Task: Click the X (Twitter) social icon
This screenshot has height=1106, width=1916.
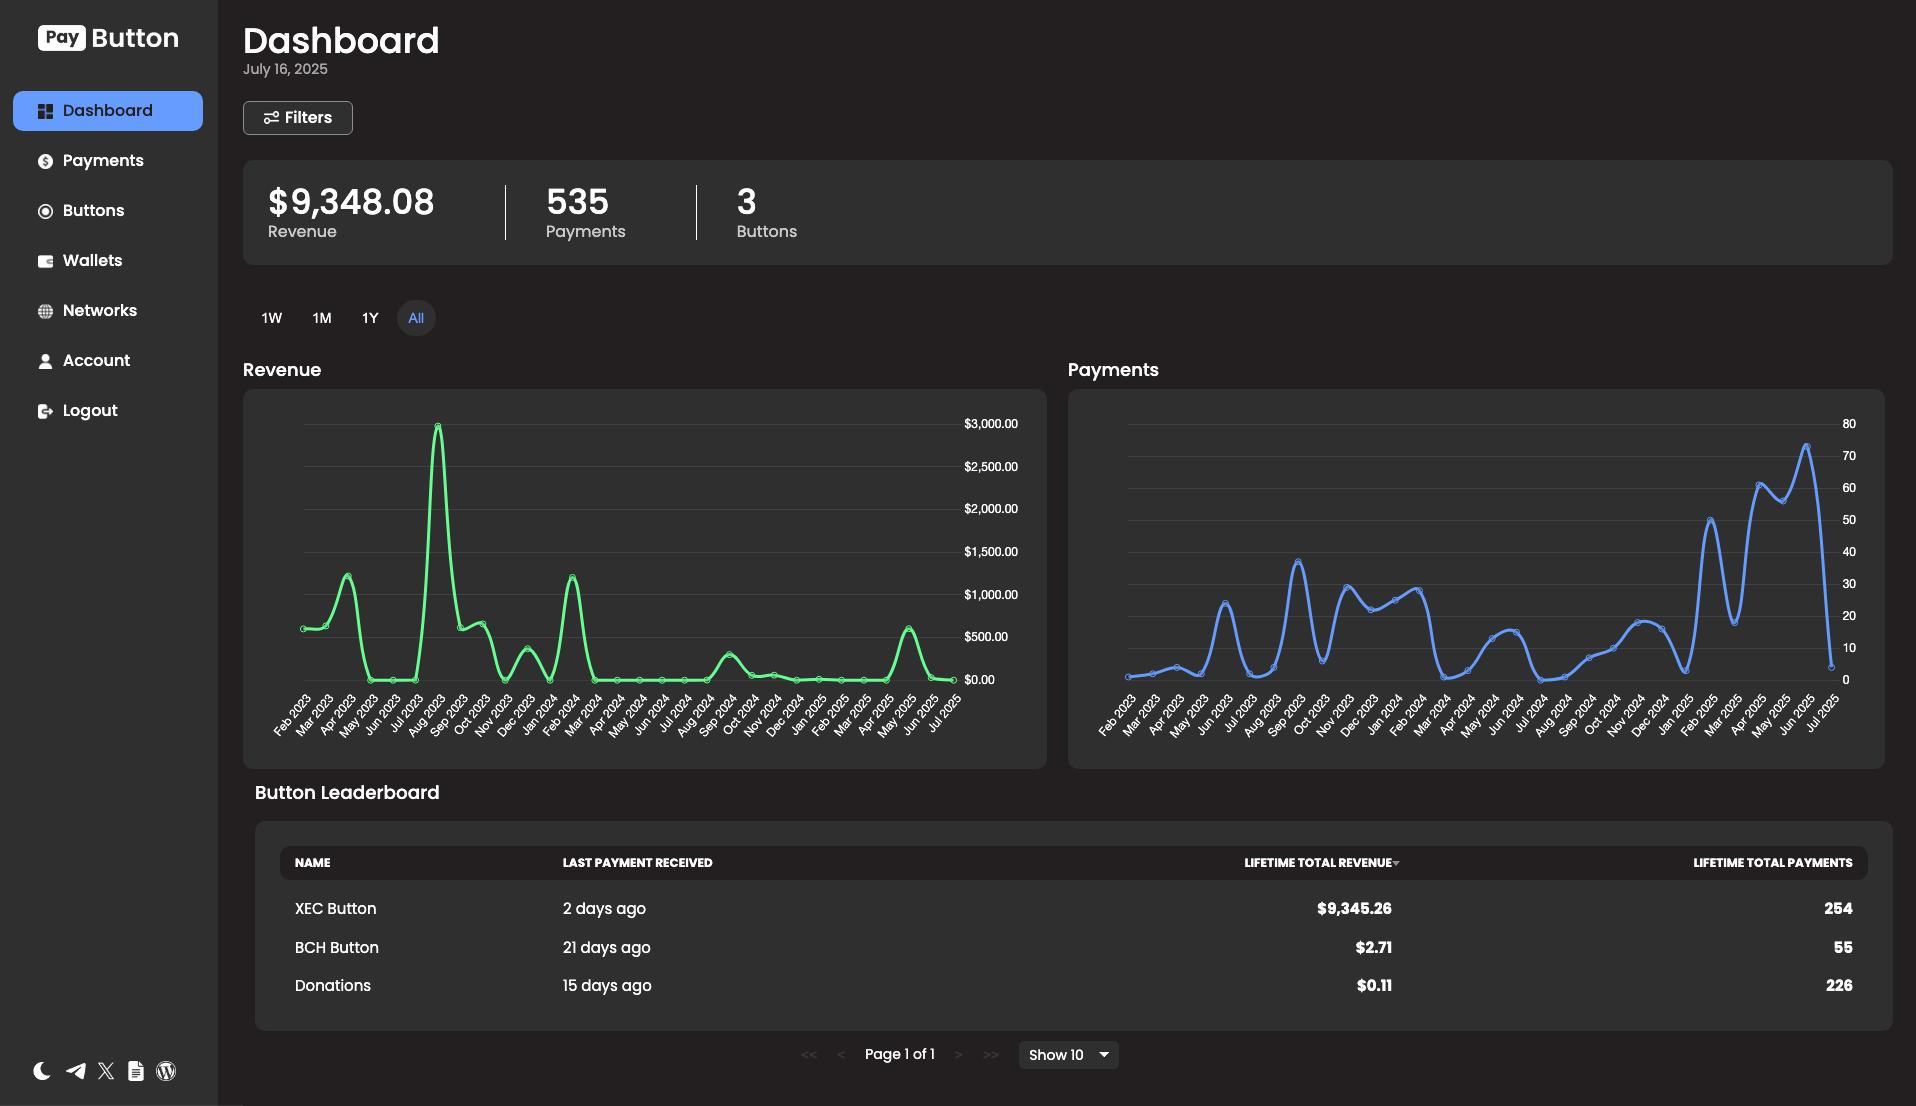Action: coord(106,1071)
